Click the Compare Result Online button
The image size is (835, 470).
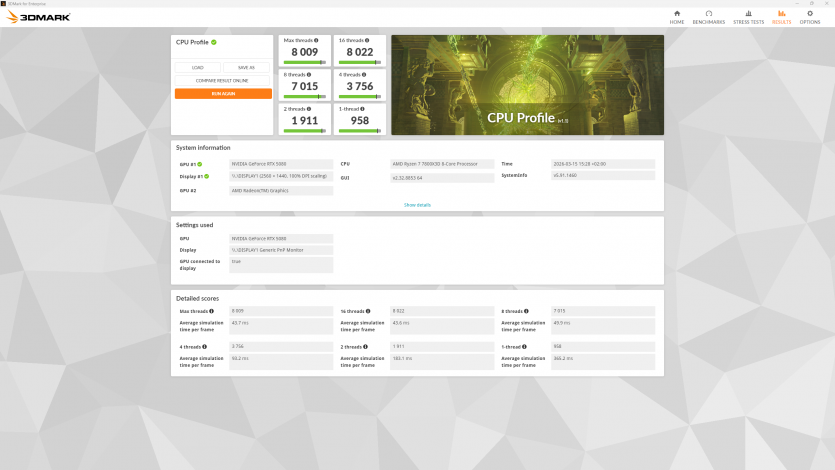[x=223, y=80]
